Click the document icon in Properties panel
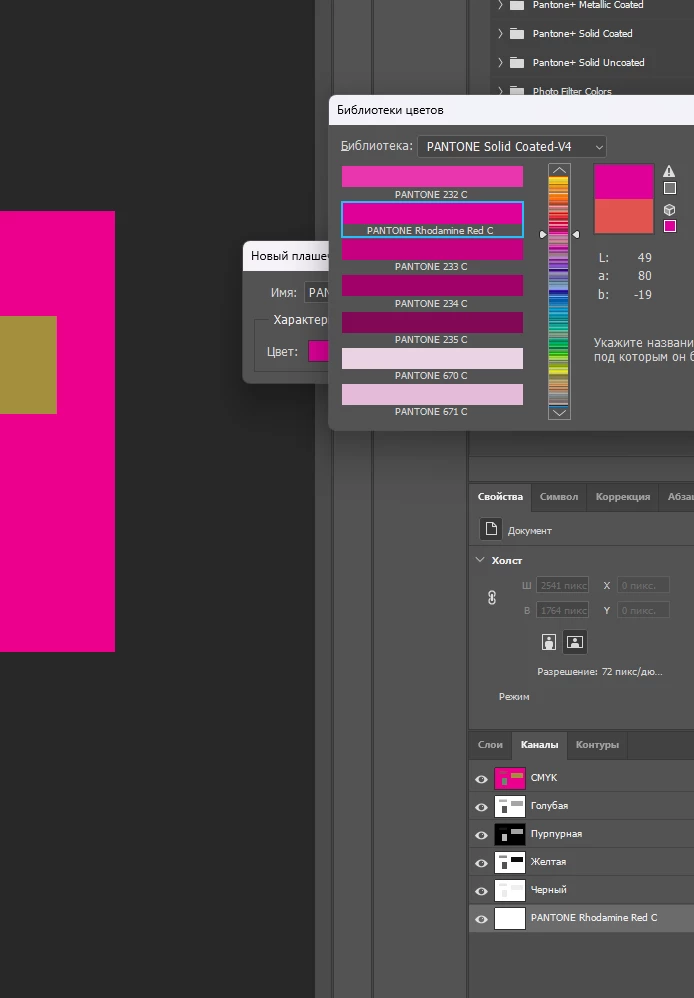Screen dimensions: 694x998 coord(491,529)
